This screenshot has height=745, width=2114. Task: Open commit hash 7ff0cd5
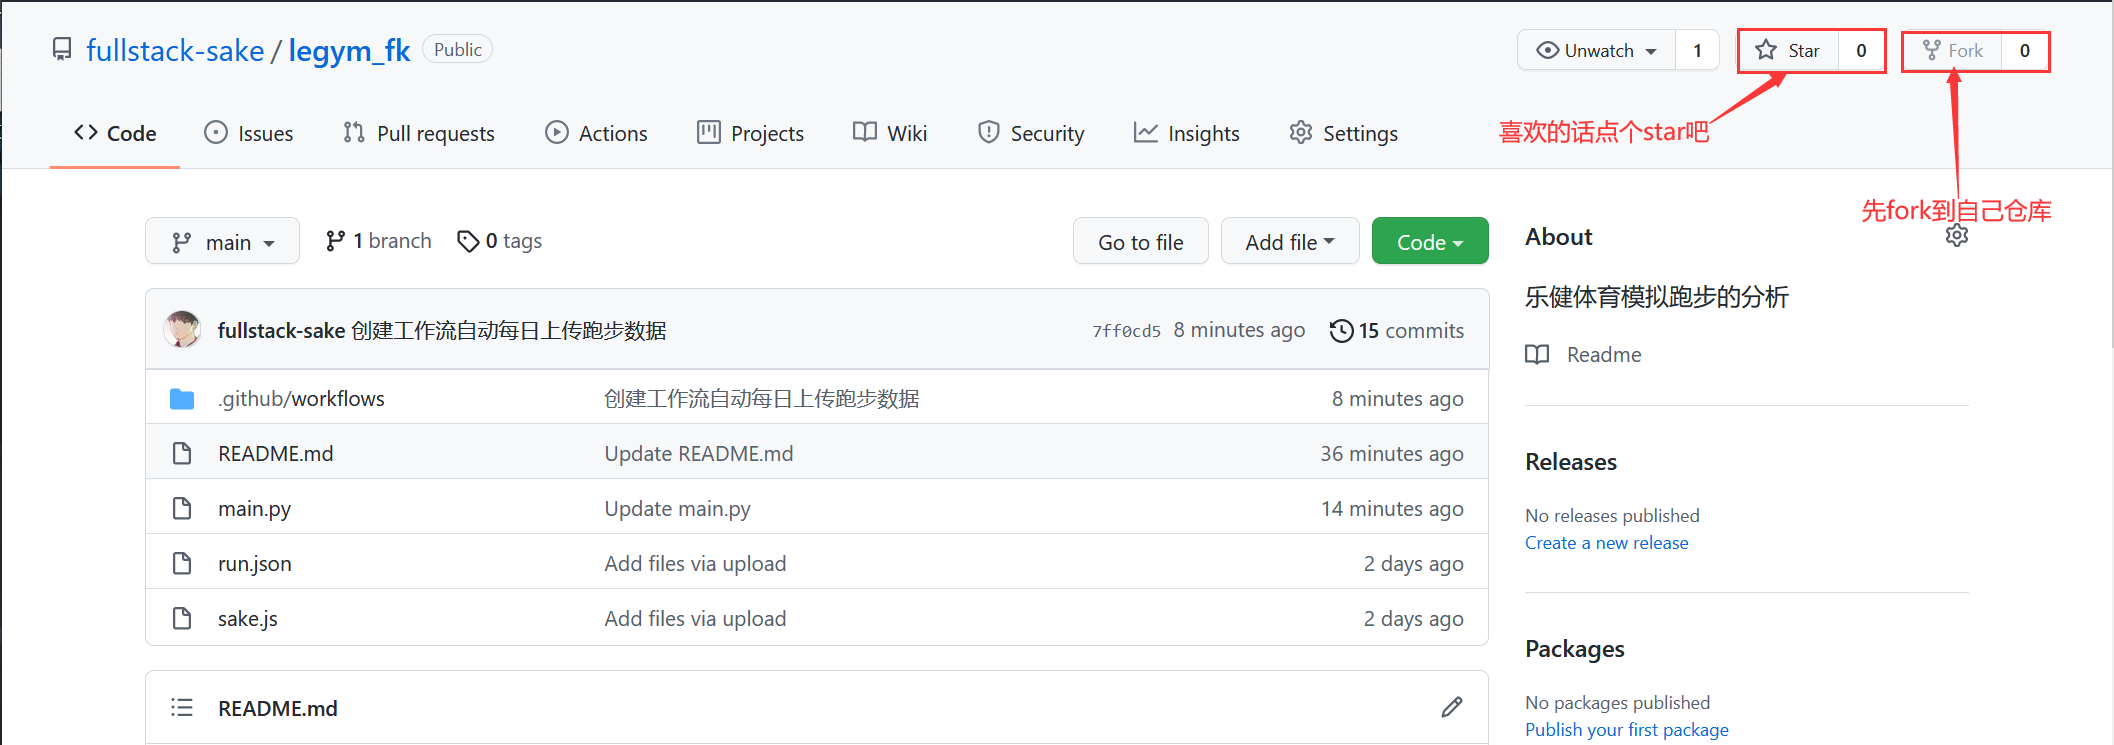[x=1126, y=331]
